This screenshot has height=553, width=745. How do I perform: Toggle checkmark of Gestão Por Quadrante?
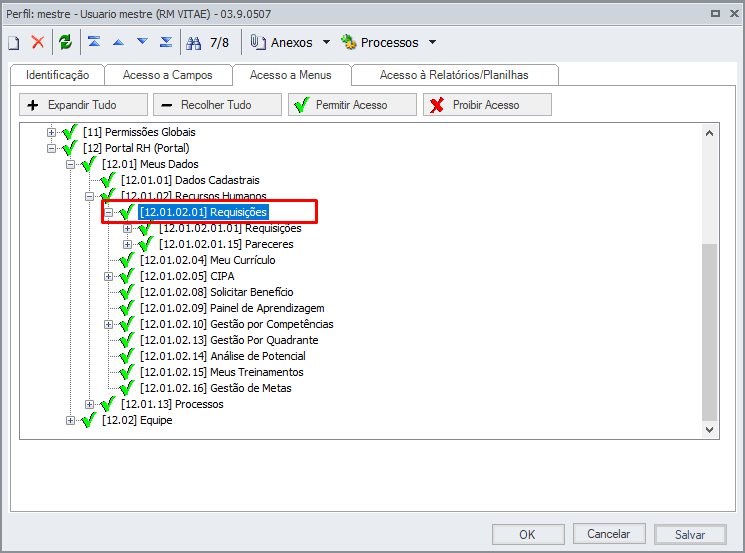pos(127,340)
